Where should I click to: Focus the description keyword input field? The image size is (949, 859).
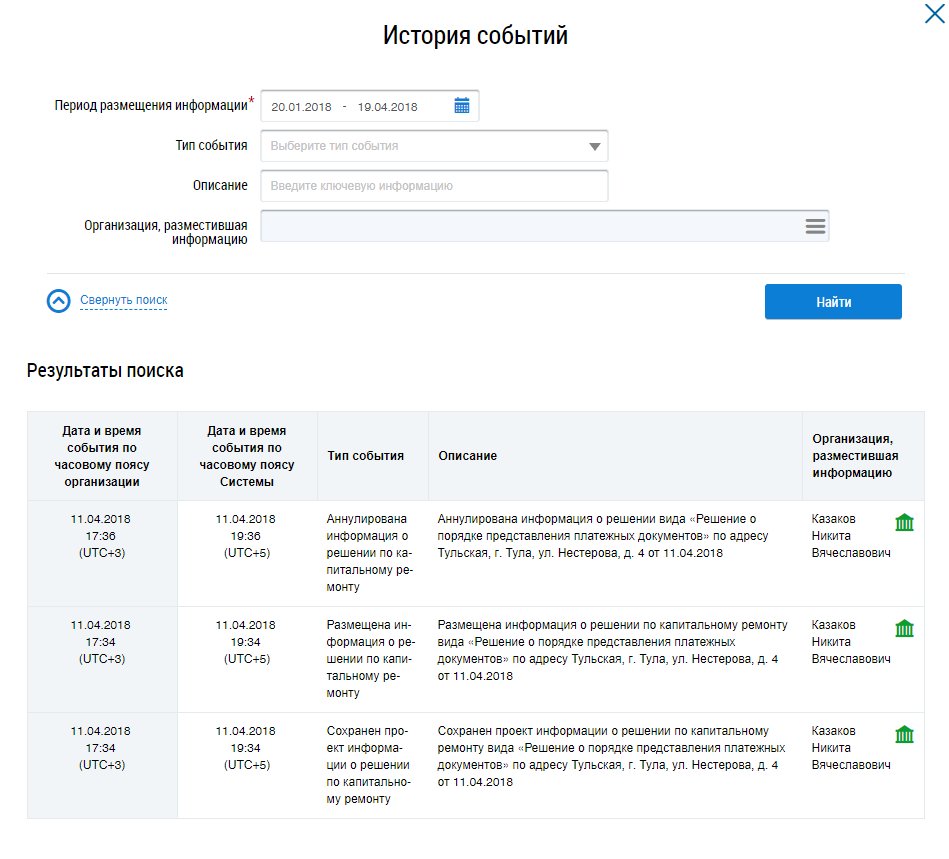pyautogui.click(x=434, y=186)
